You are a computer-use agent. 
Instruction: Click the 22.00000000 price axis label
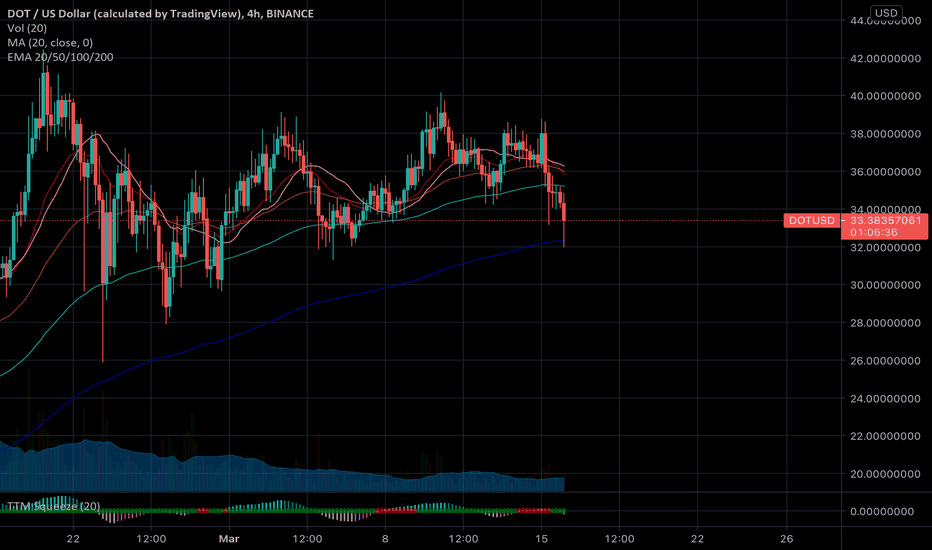point(886,436)
